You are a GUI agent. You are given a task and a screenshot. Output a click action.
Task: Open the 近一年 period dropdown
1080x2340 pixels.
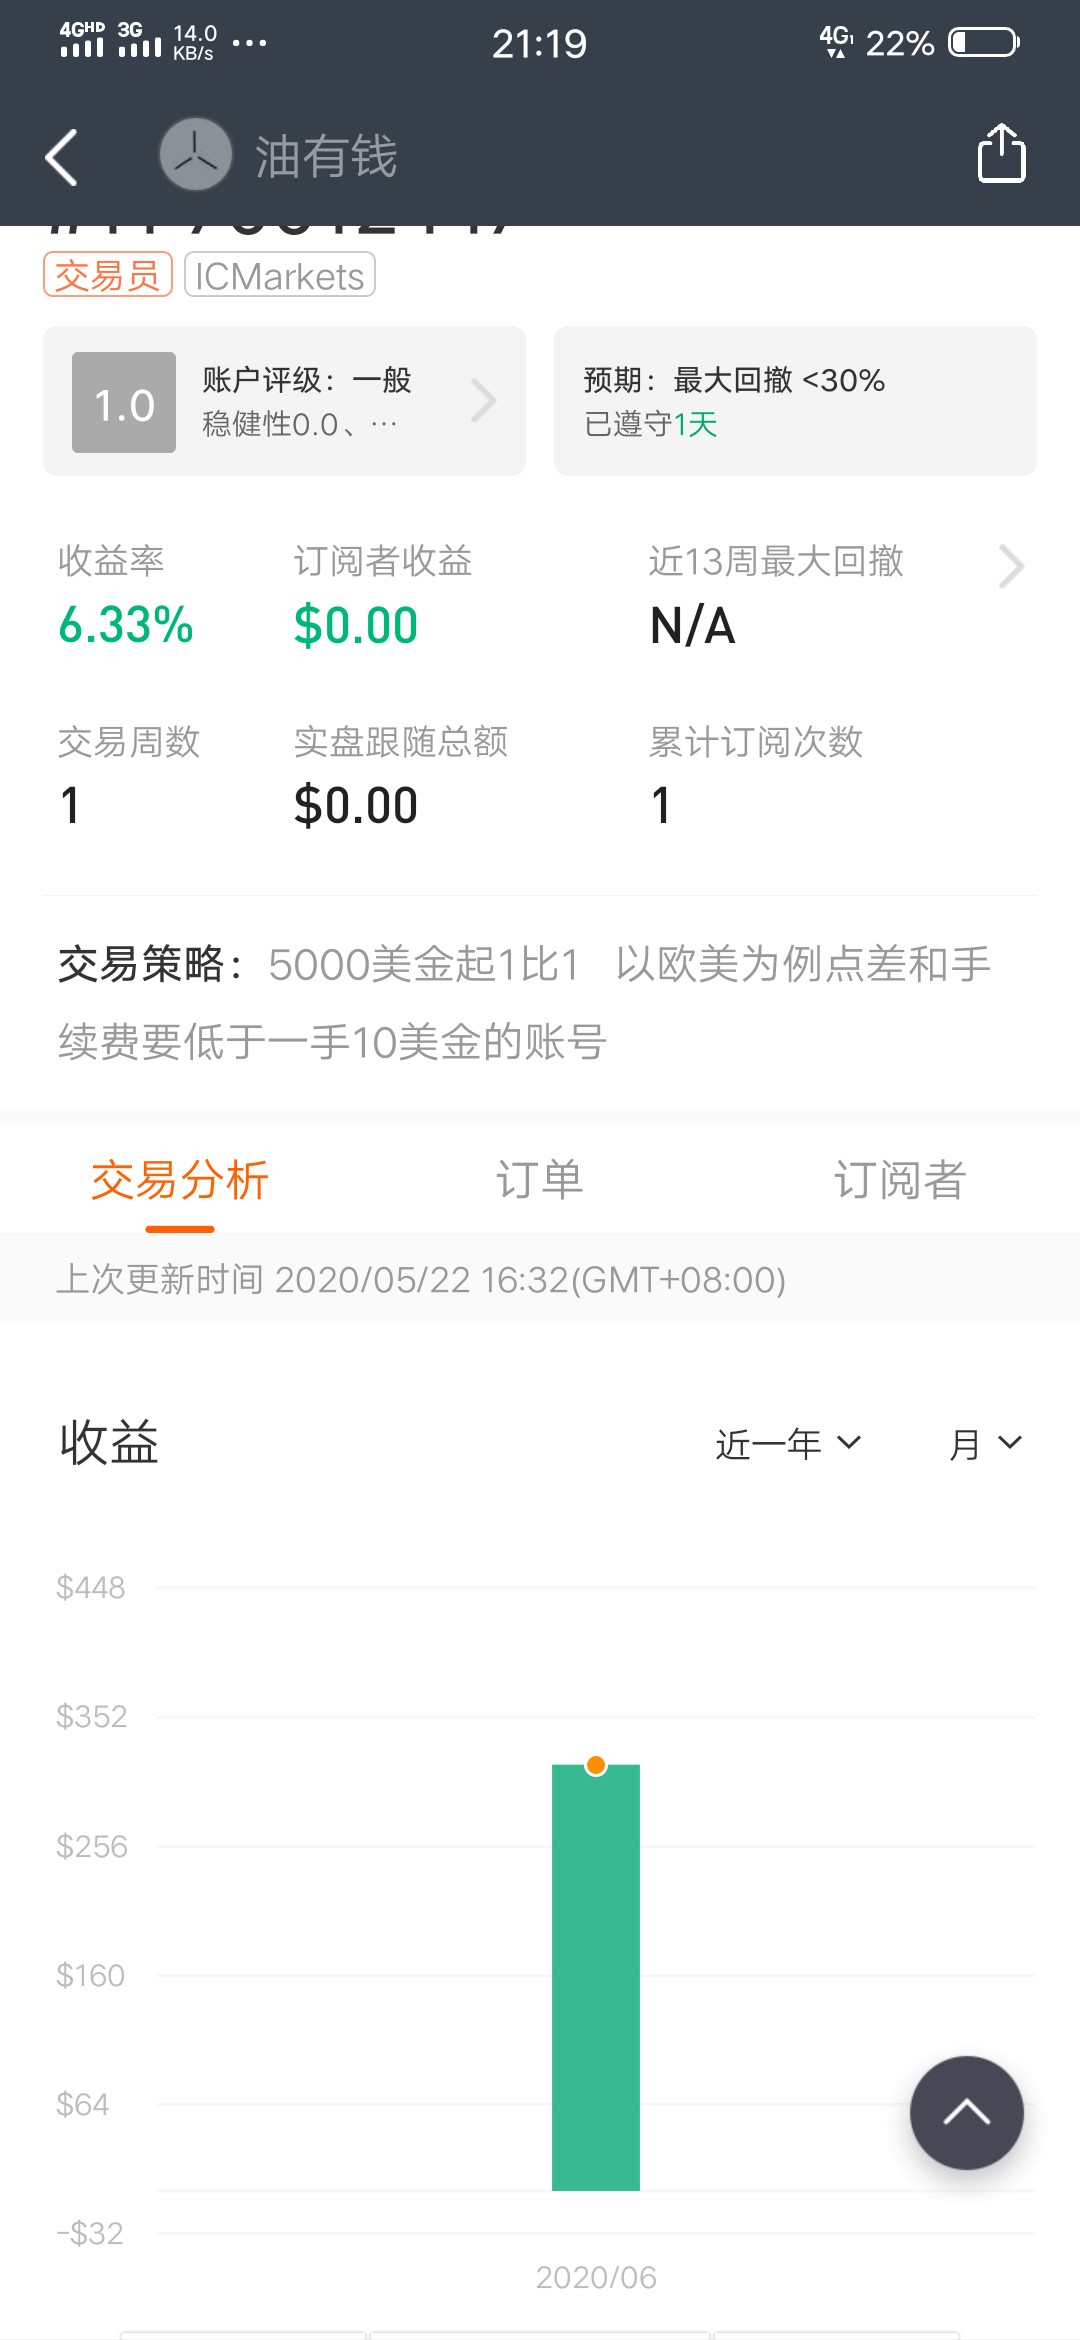788,1443
